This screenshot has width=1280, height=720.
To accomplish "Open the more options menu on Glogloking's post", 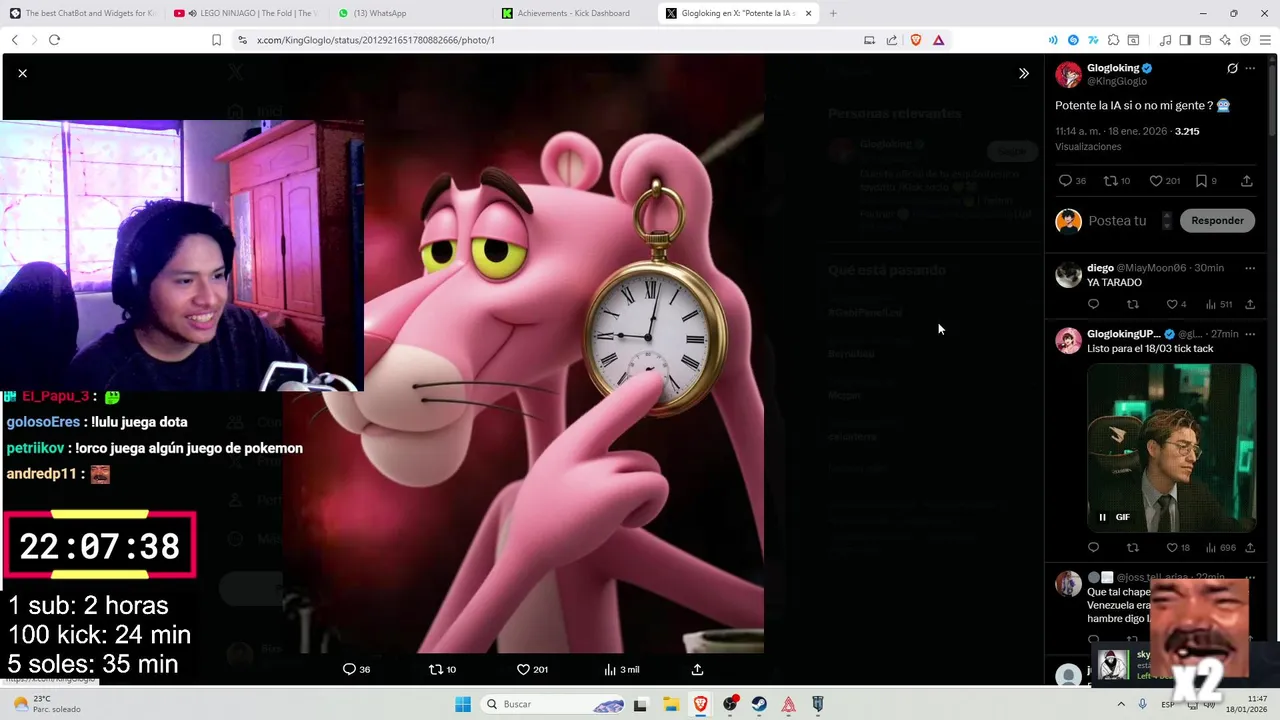I will pos(1250,68).
